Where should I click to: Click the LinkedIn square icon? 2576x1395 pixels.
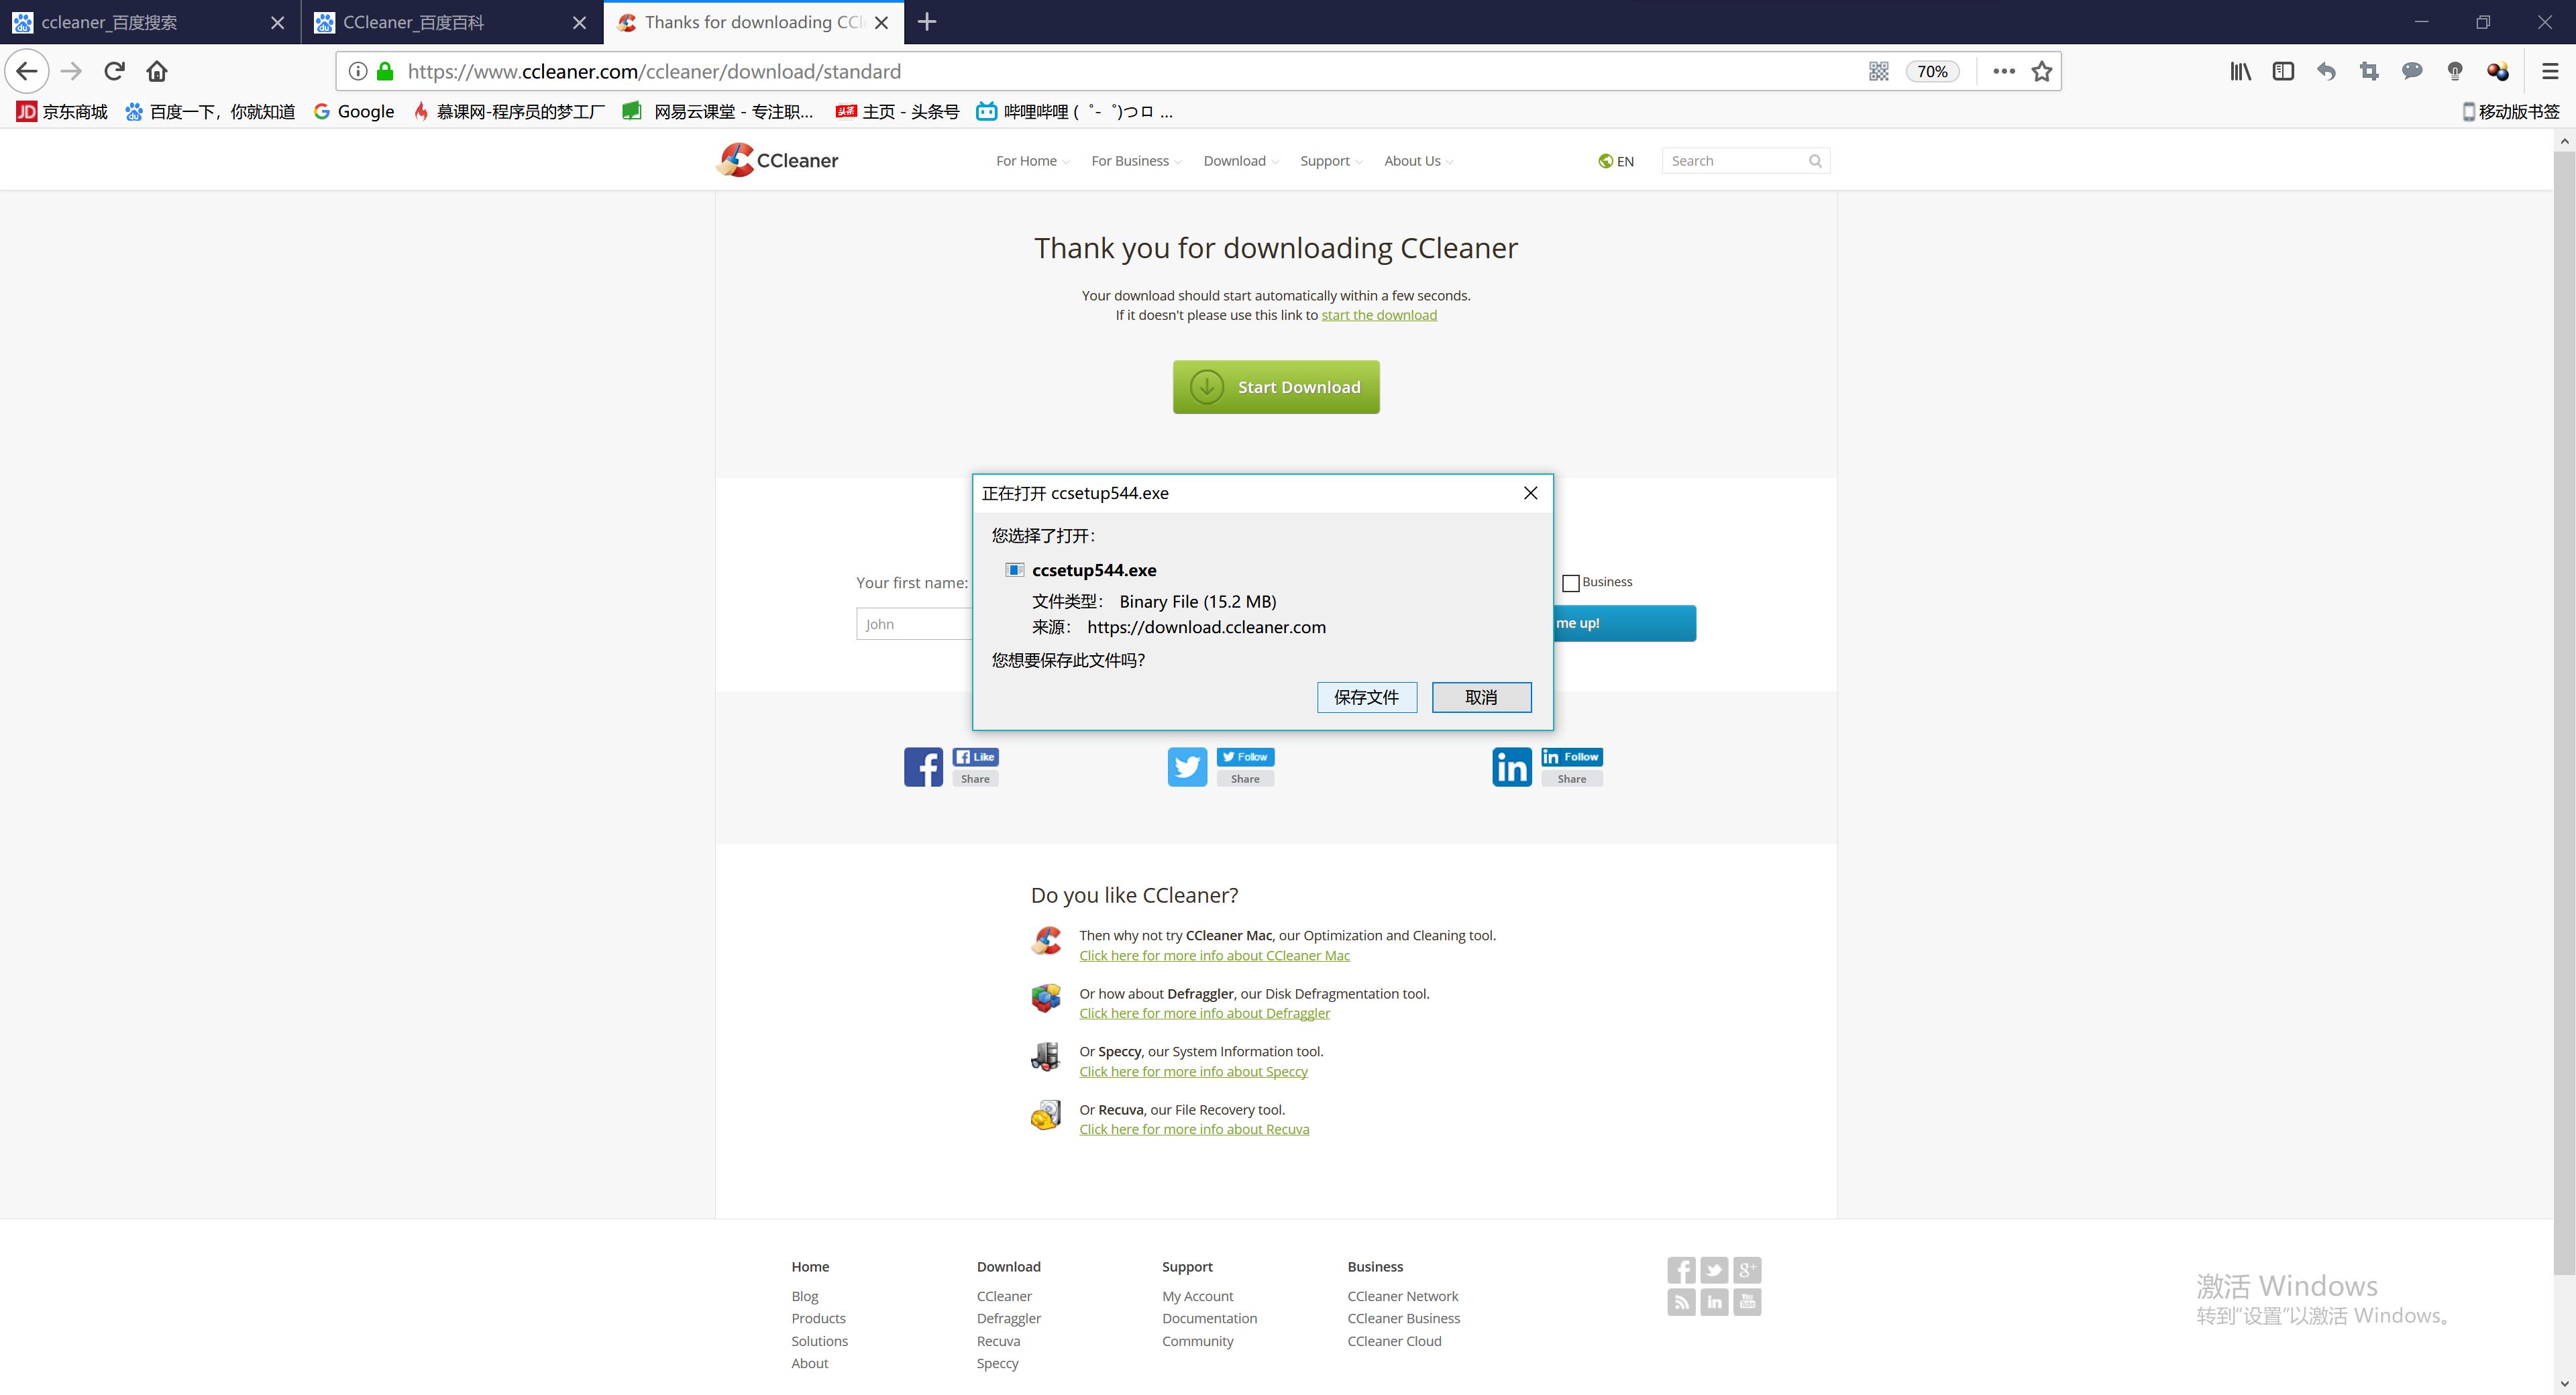pyautogui.click(x=1511, y=766)
